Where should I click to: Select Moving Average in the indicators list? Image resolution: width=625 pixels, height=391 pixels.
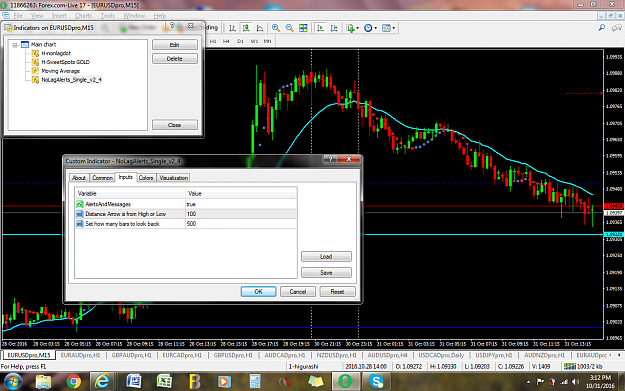tap(61, 71)
